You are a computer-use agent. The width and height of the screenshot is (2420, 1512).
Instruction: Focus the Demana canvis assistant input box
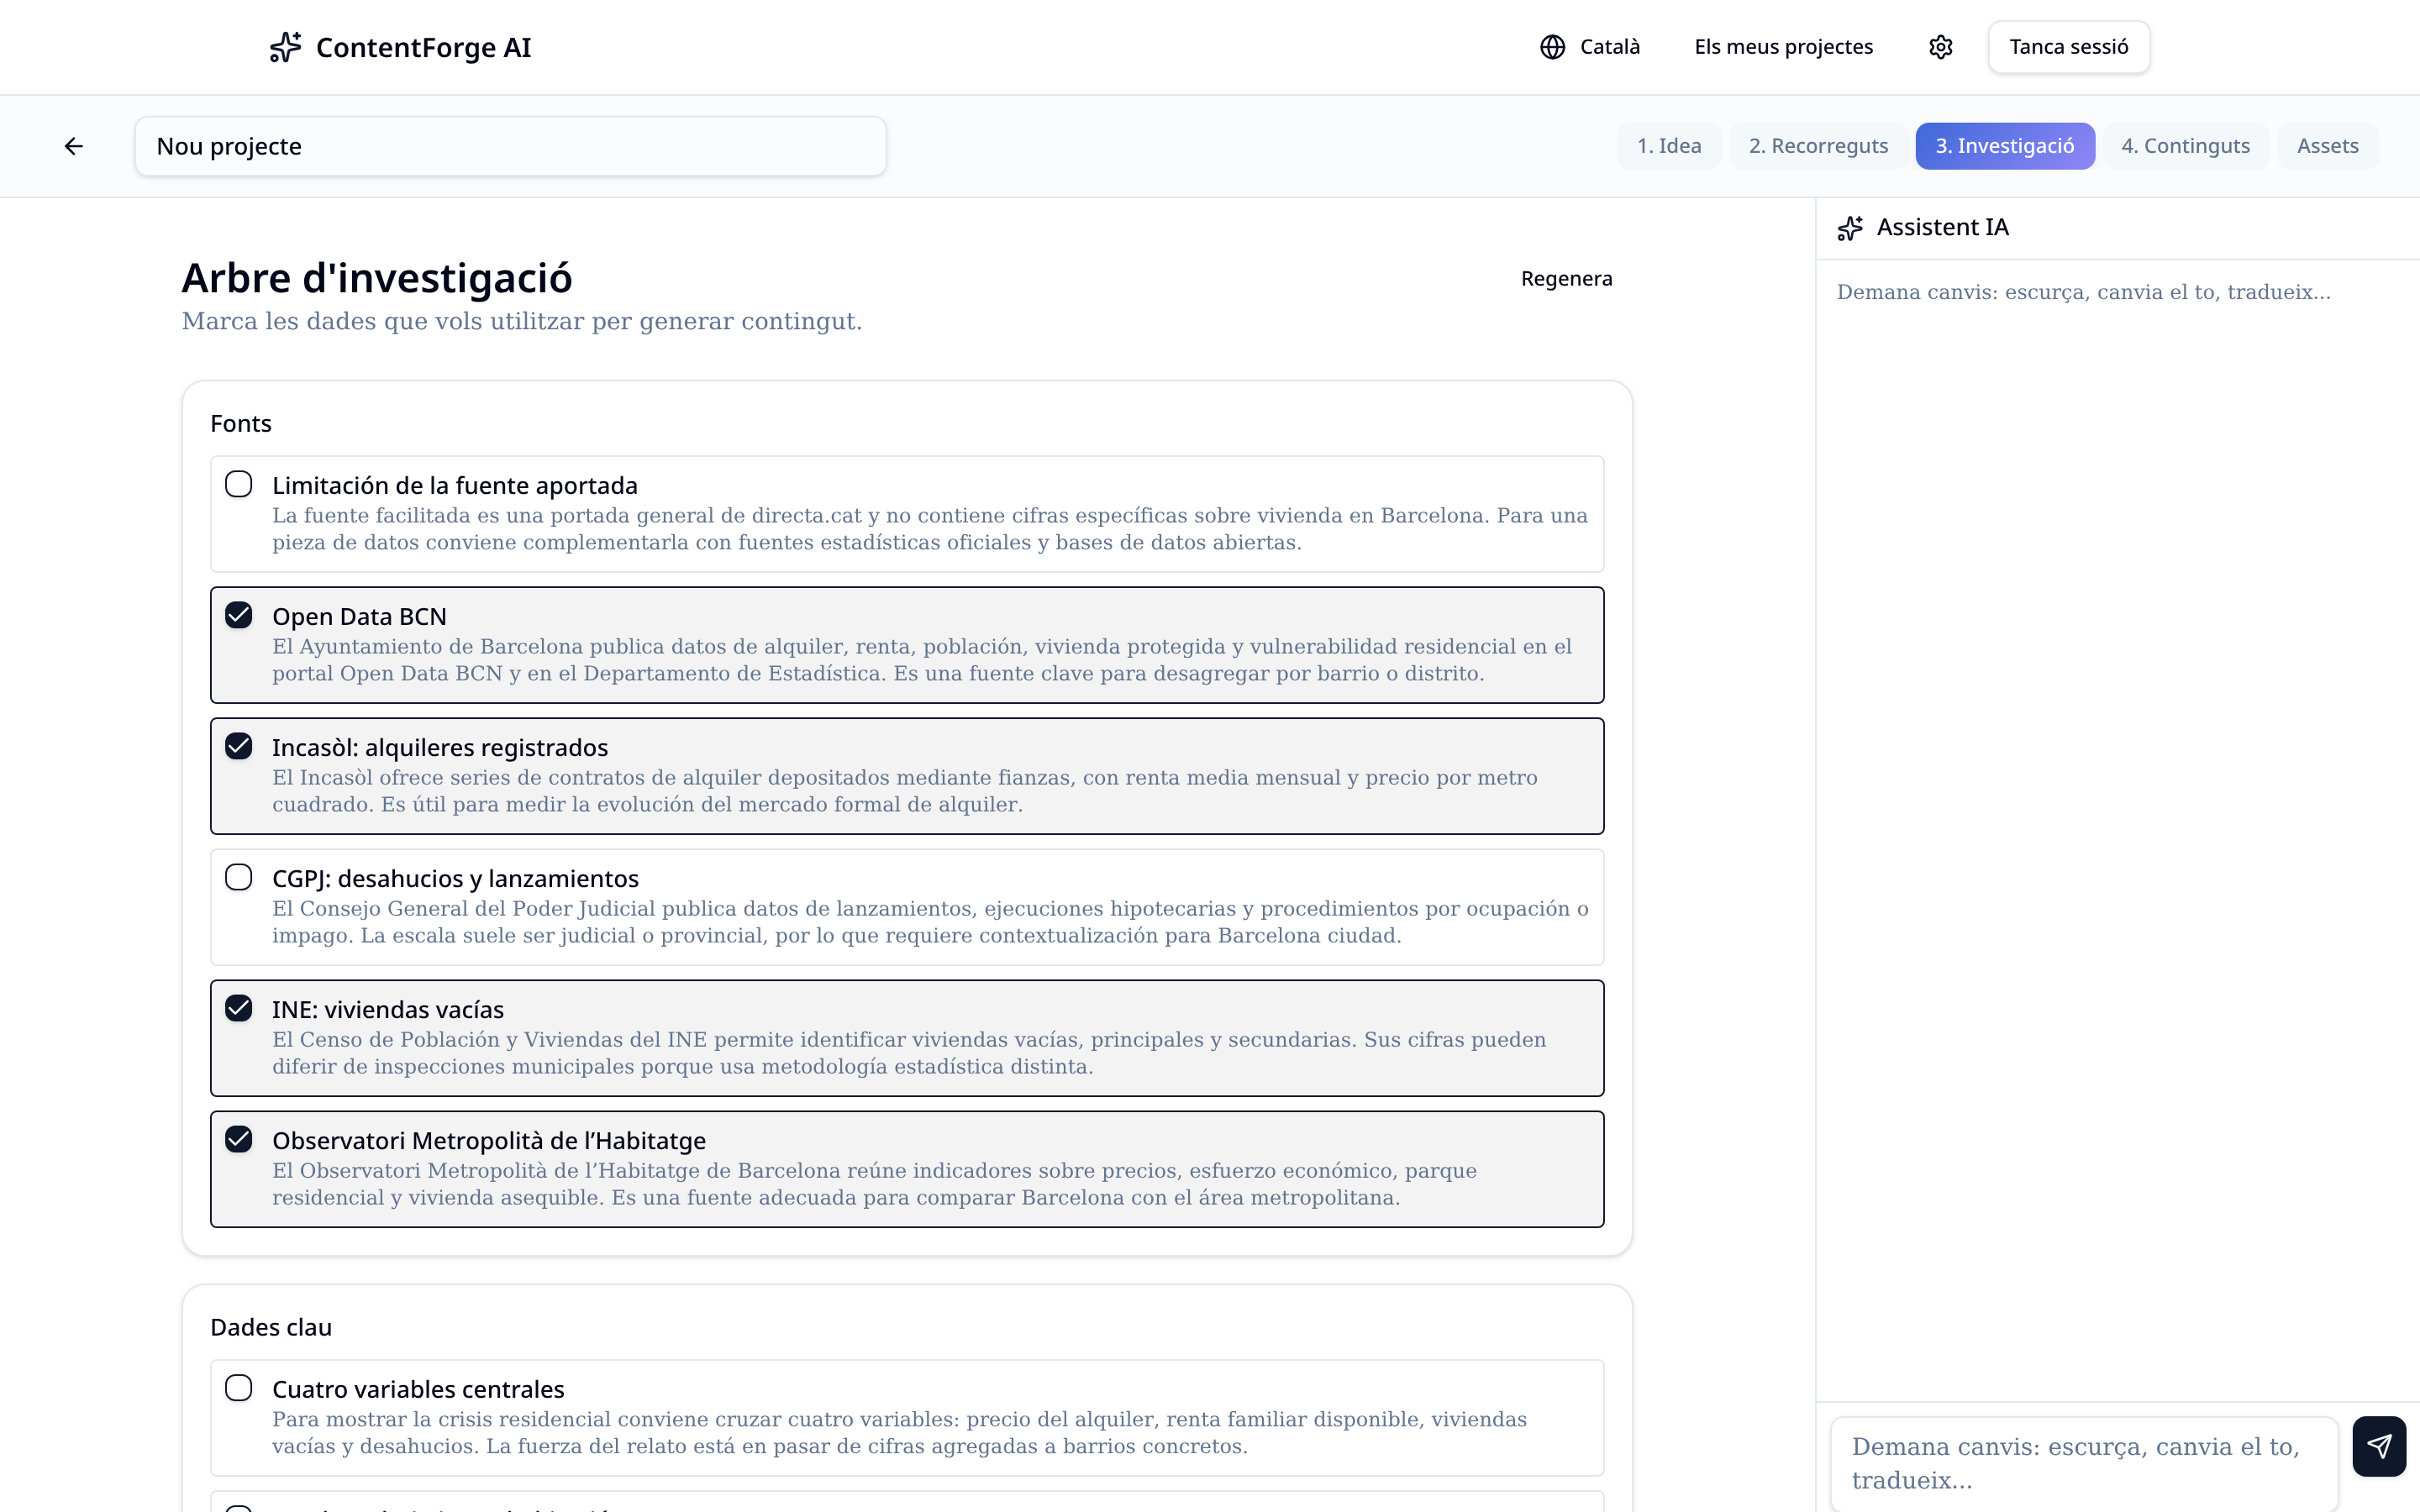tap(2085, 1463)
